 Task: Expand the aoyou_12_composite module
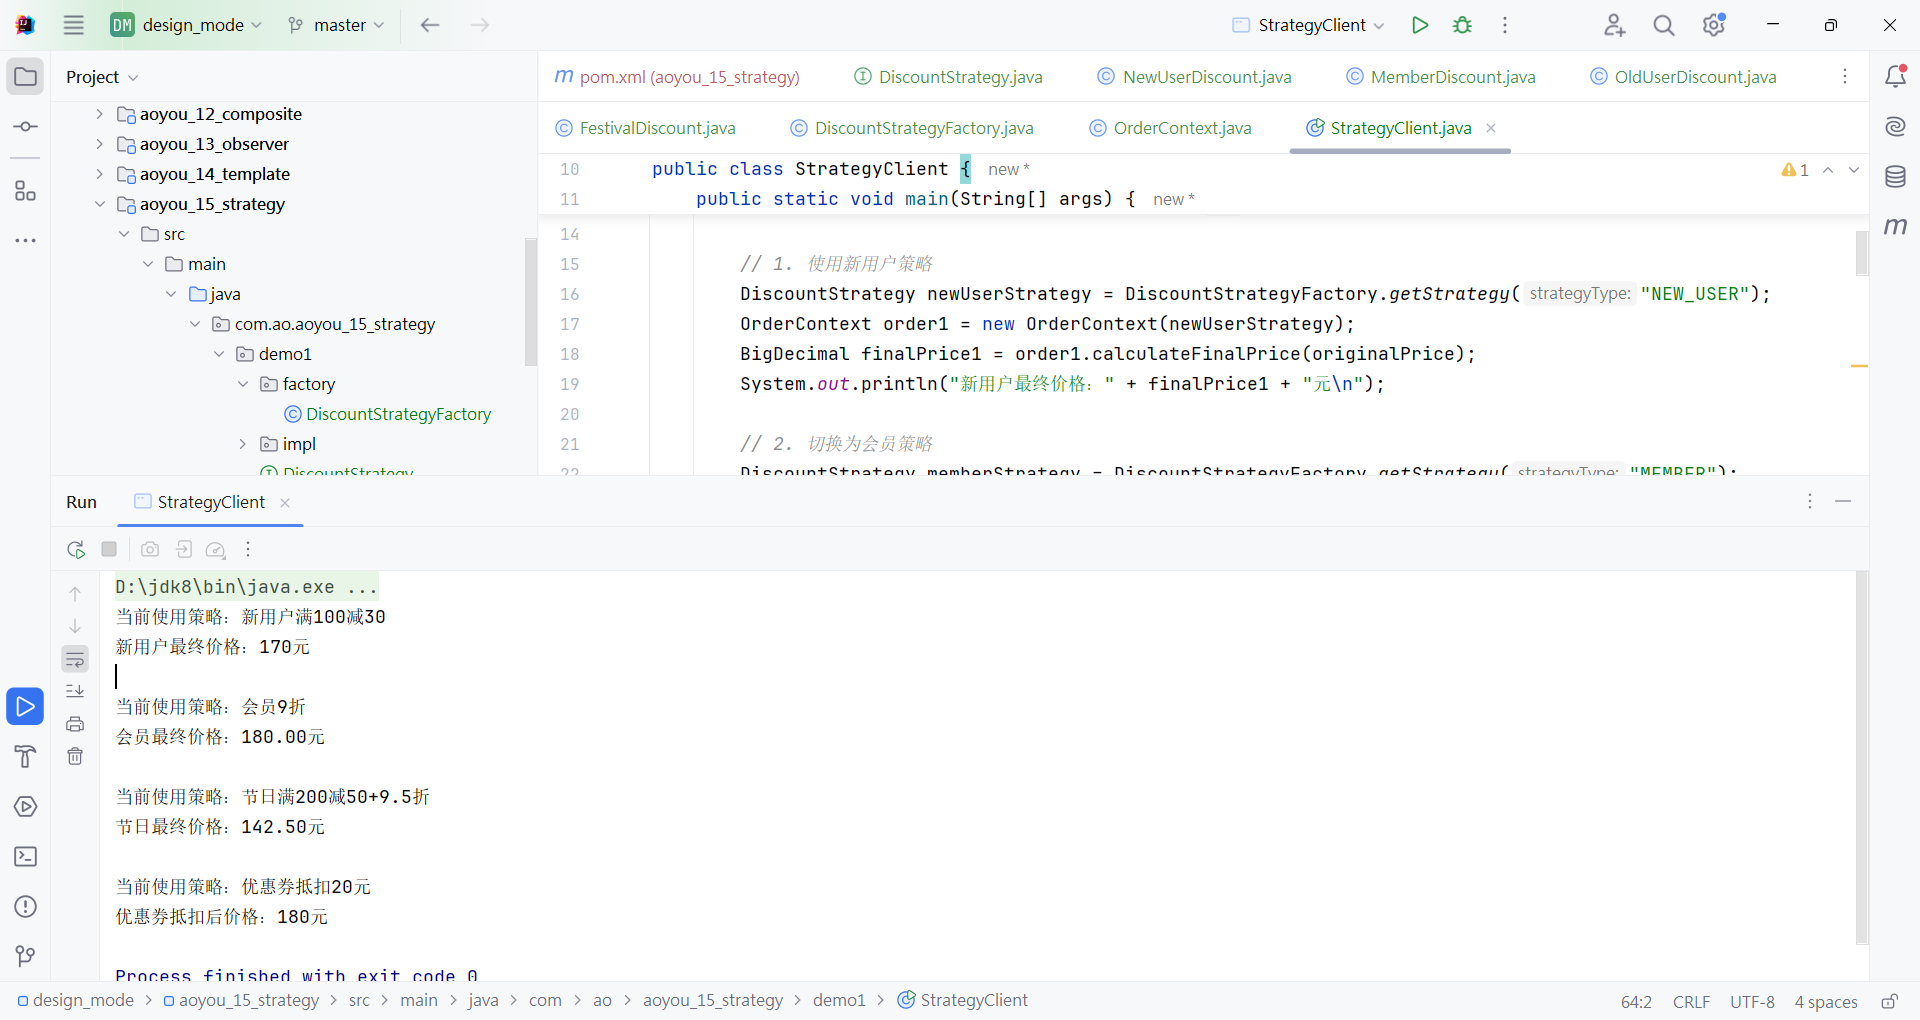click(99, 114)
